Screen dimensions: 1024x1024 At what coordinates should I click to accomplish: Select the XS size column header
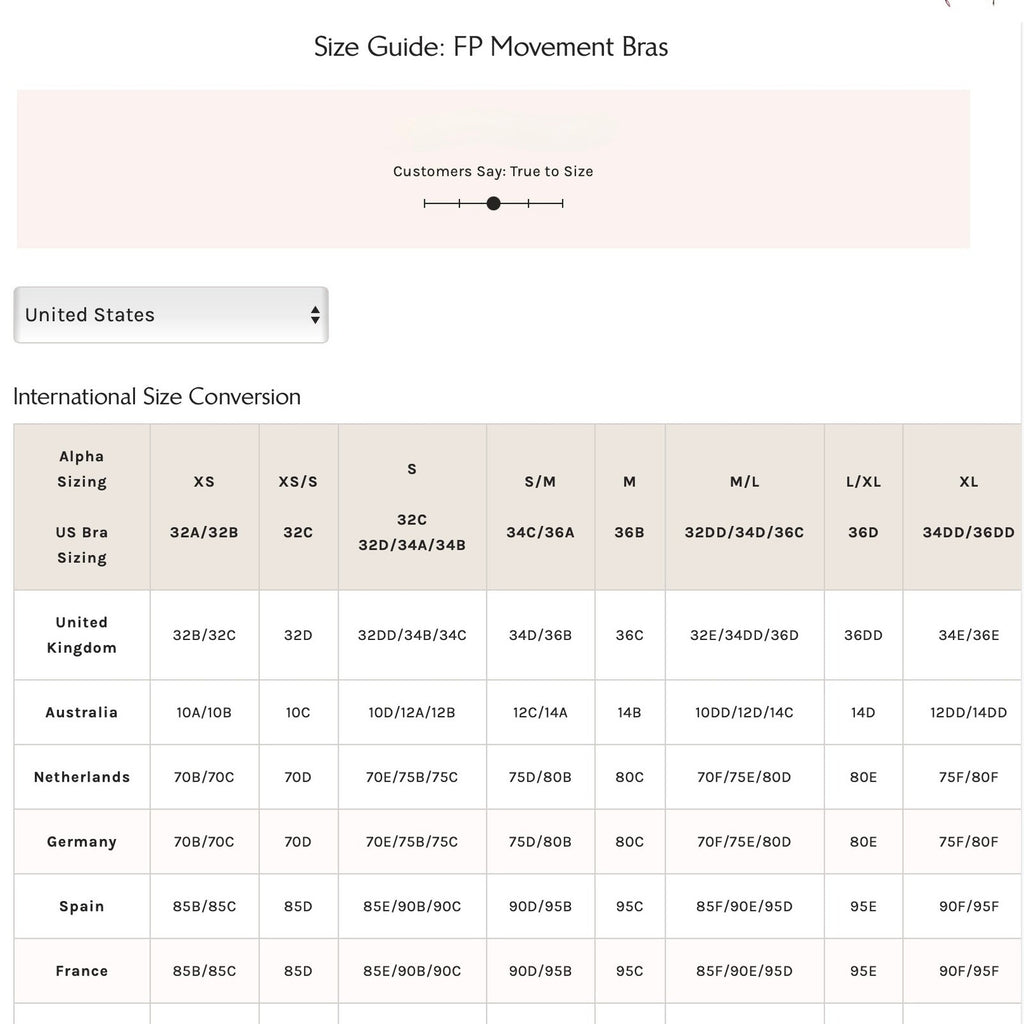pyautogui.click(x=204, y=507)
